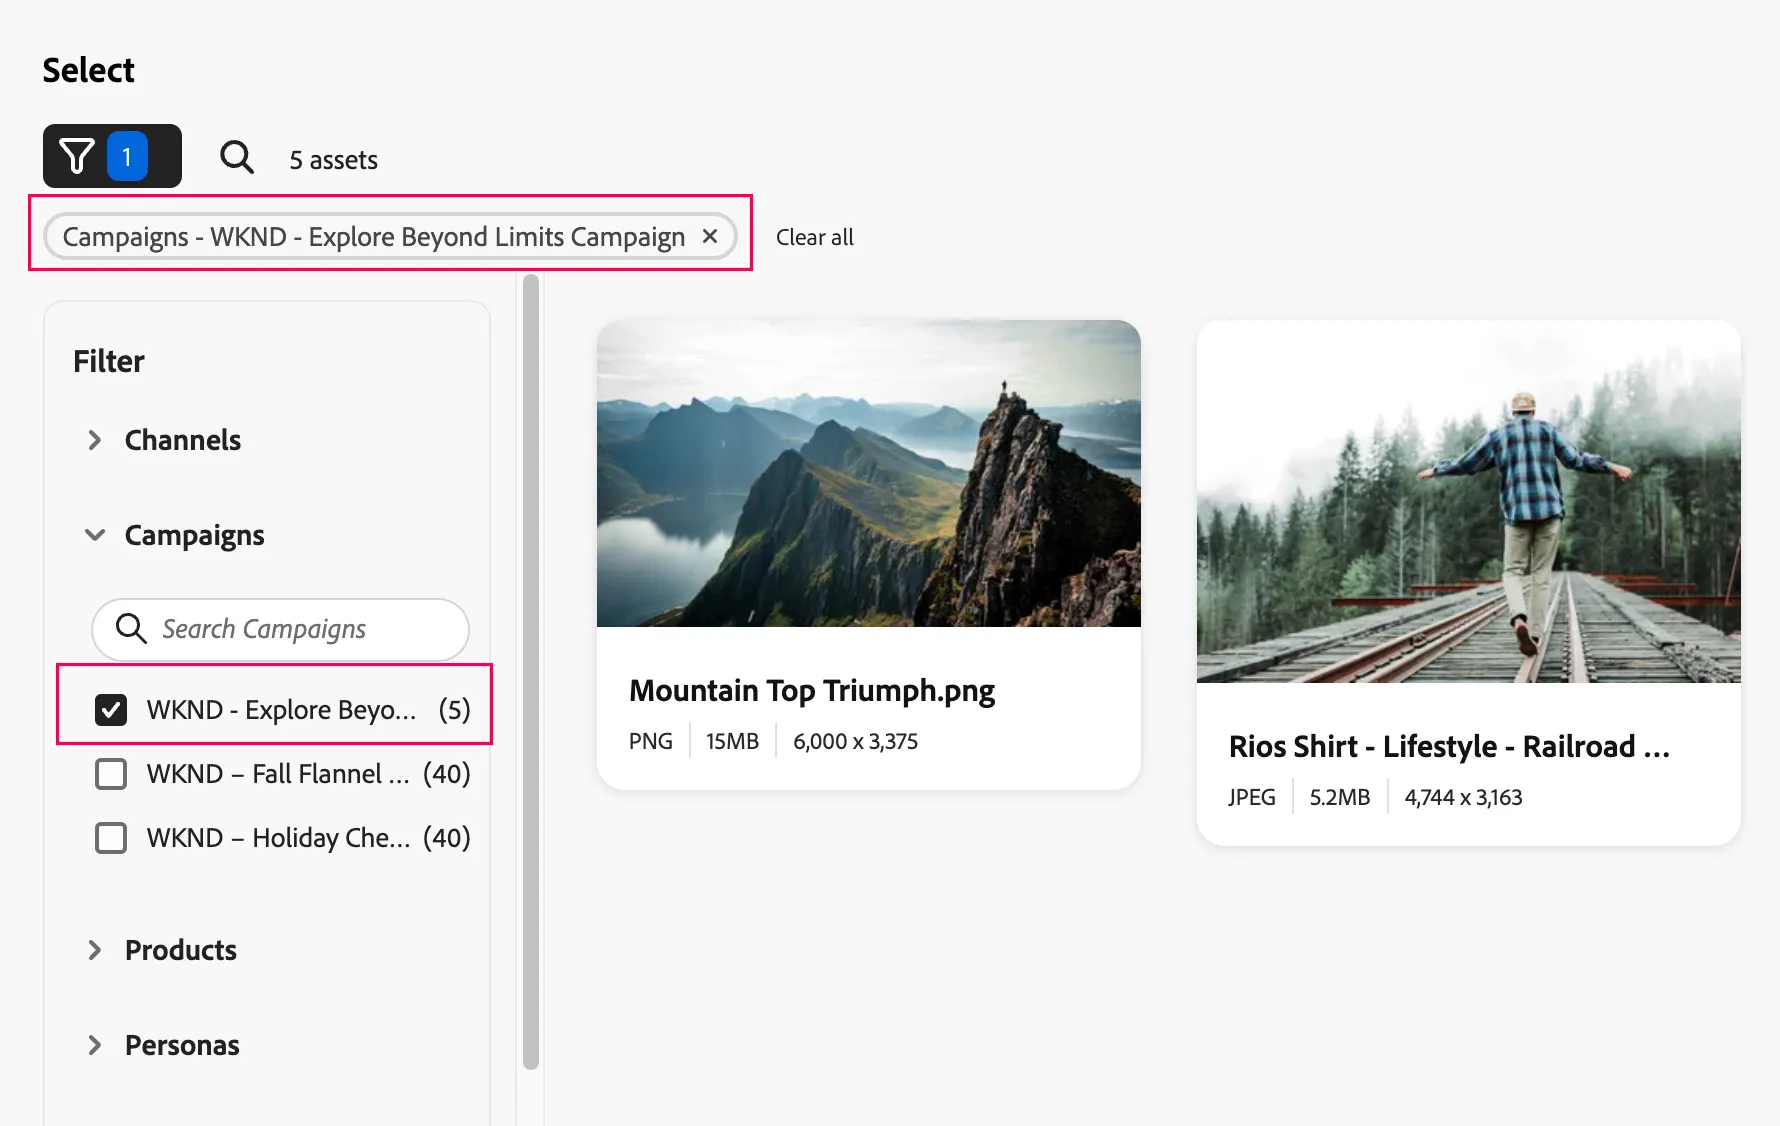Open the Rios Shirt railroad thumbnail
Image resolution: width=1780 pixels, height=1126 pixels.
coord(1469,501)
